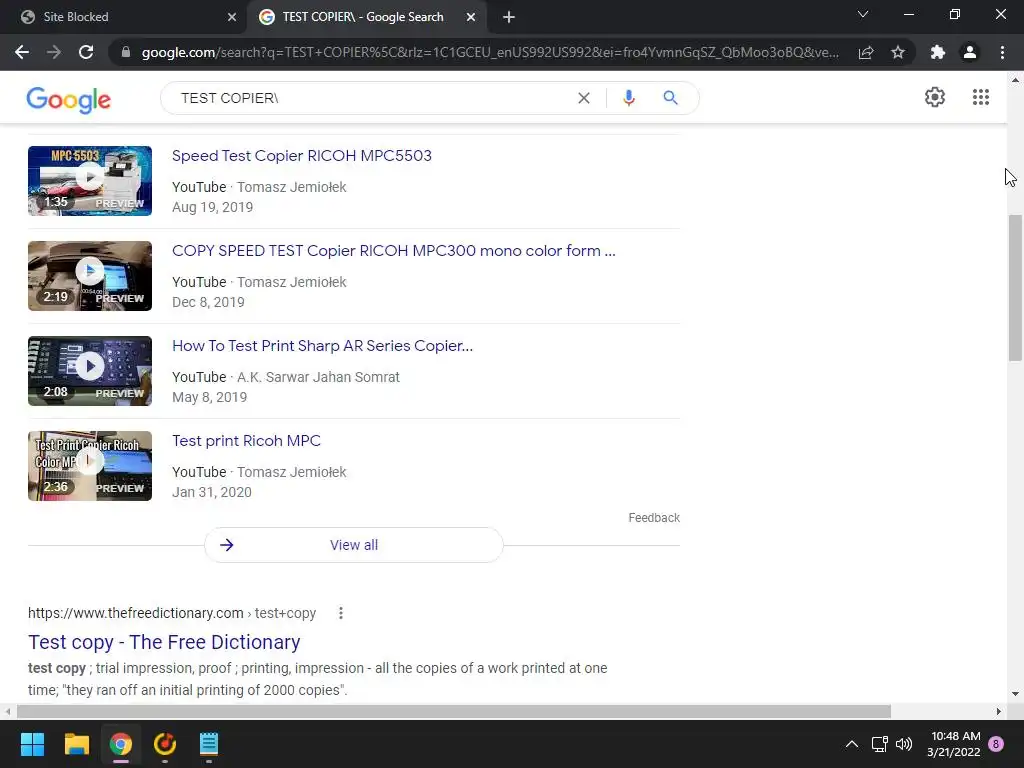This screenshot has width=1024, height=768.
Task: Click the scroll-down arrow of vertical scrollbar
Action: [1015, 694]
